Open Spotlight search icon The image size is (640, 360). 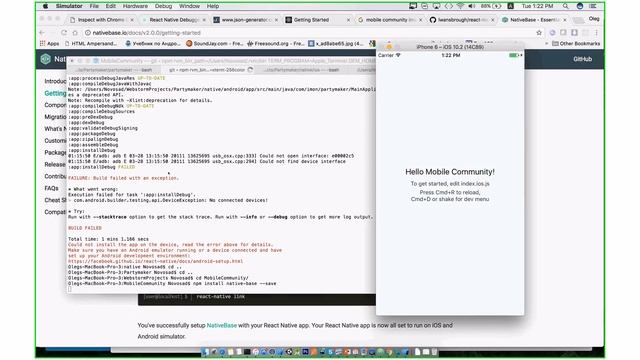click(x=565, y=6)
